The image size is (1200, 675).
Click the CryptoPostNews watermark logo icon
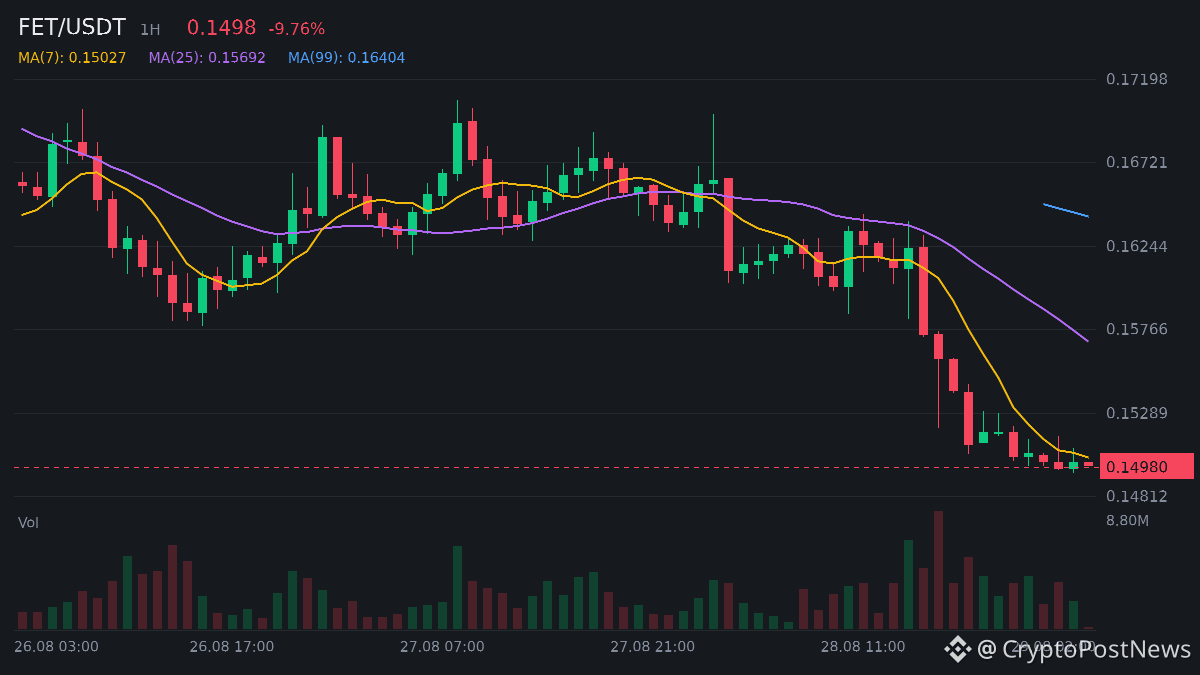[957, 649]
